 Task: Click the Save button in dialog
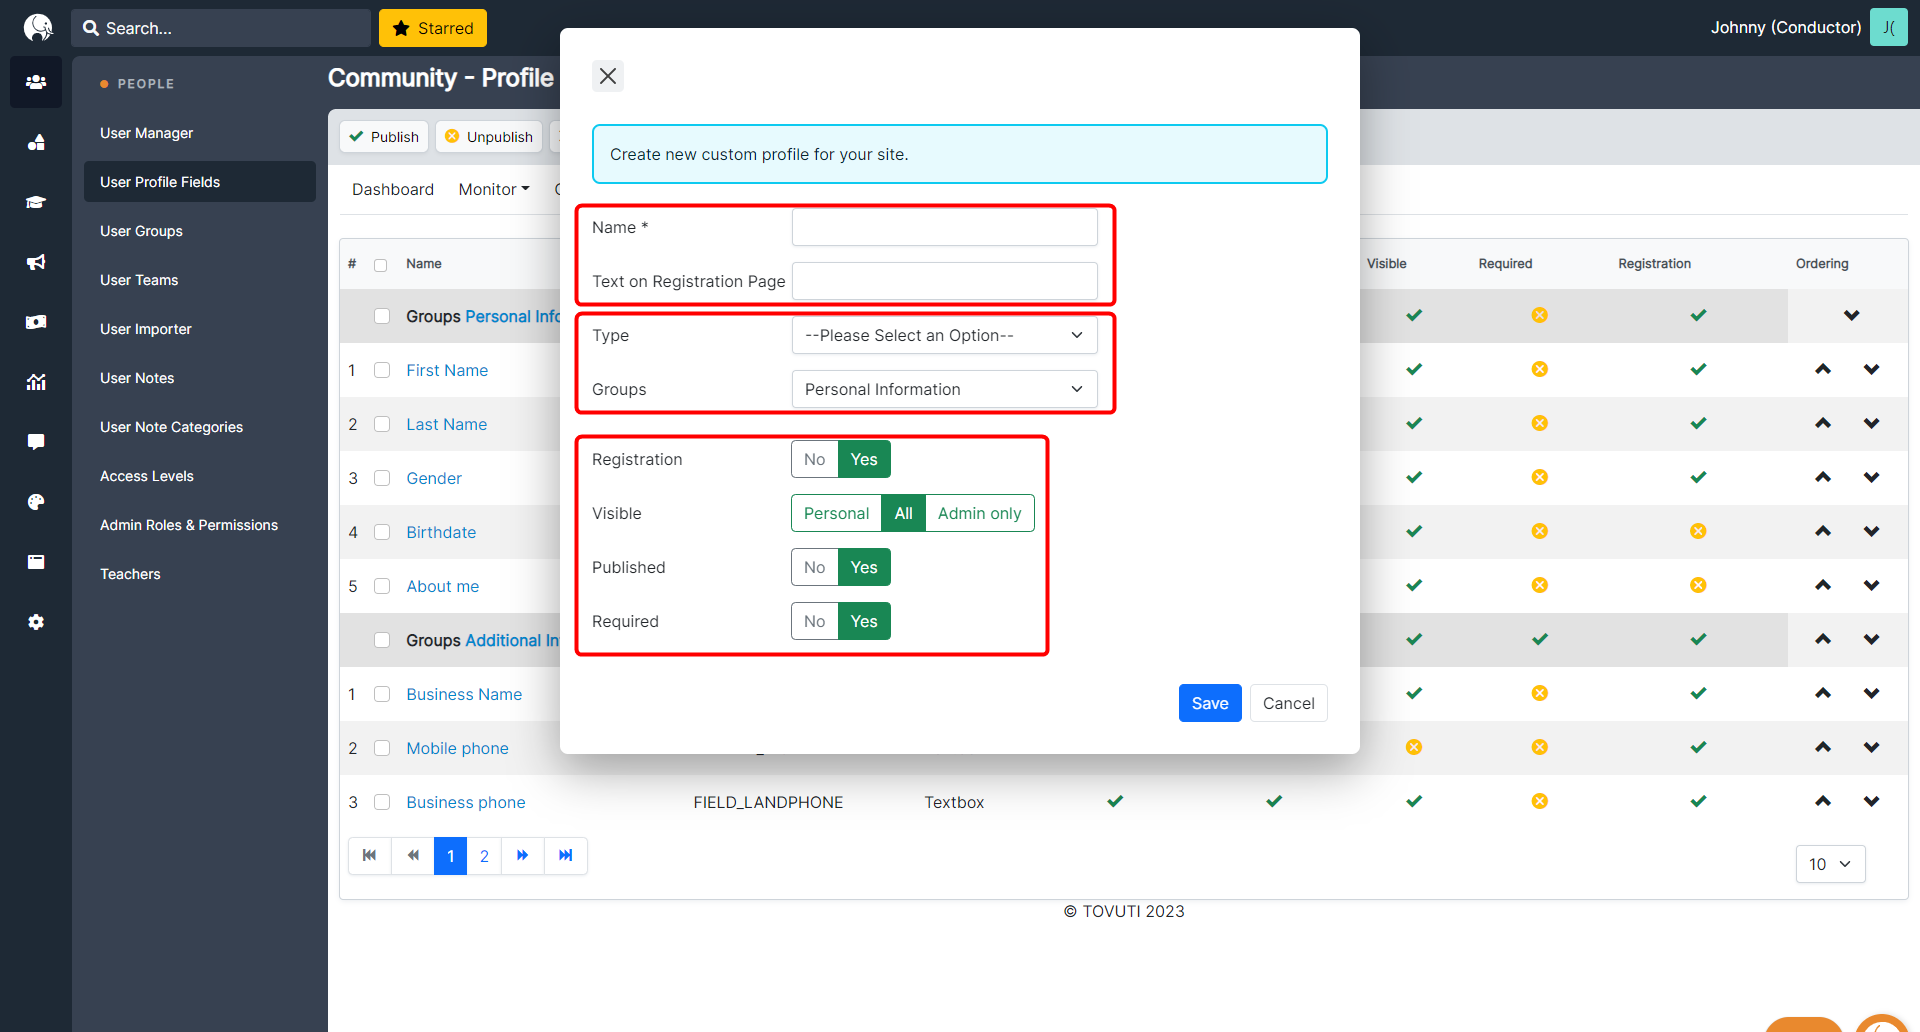tap(1210, 703)
